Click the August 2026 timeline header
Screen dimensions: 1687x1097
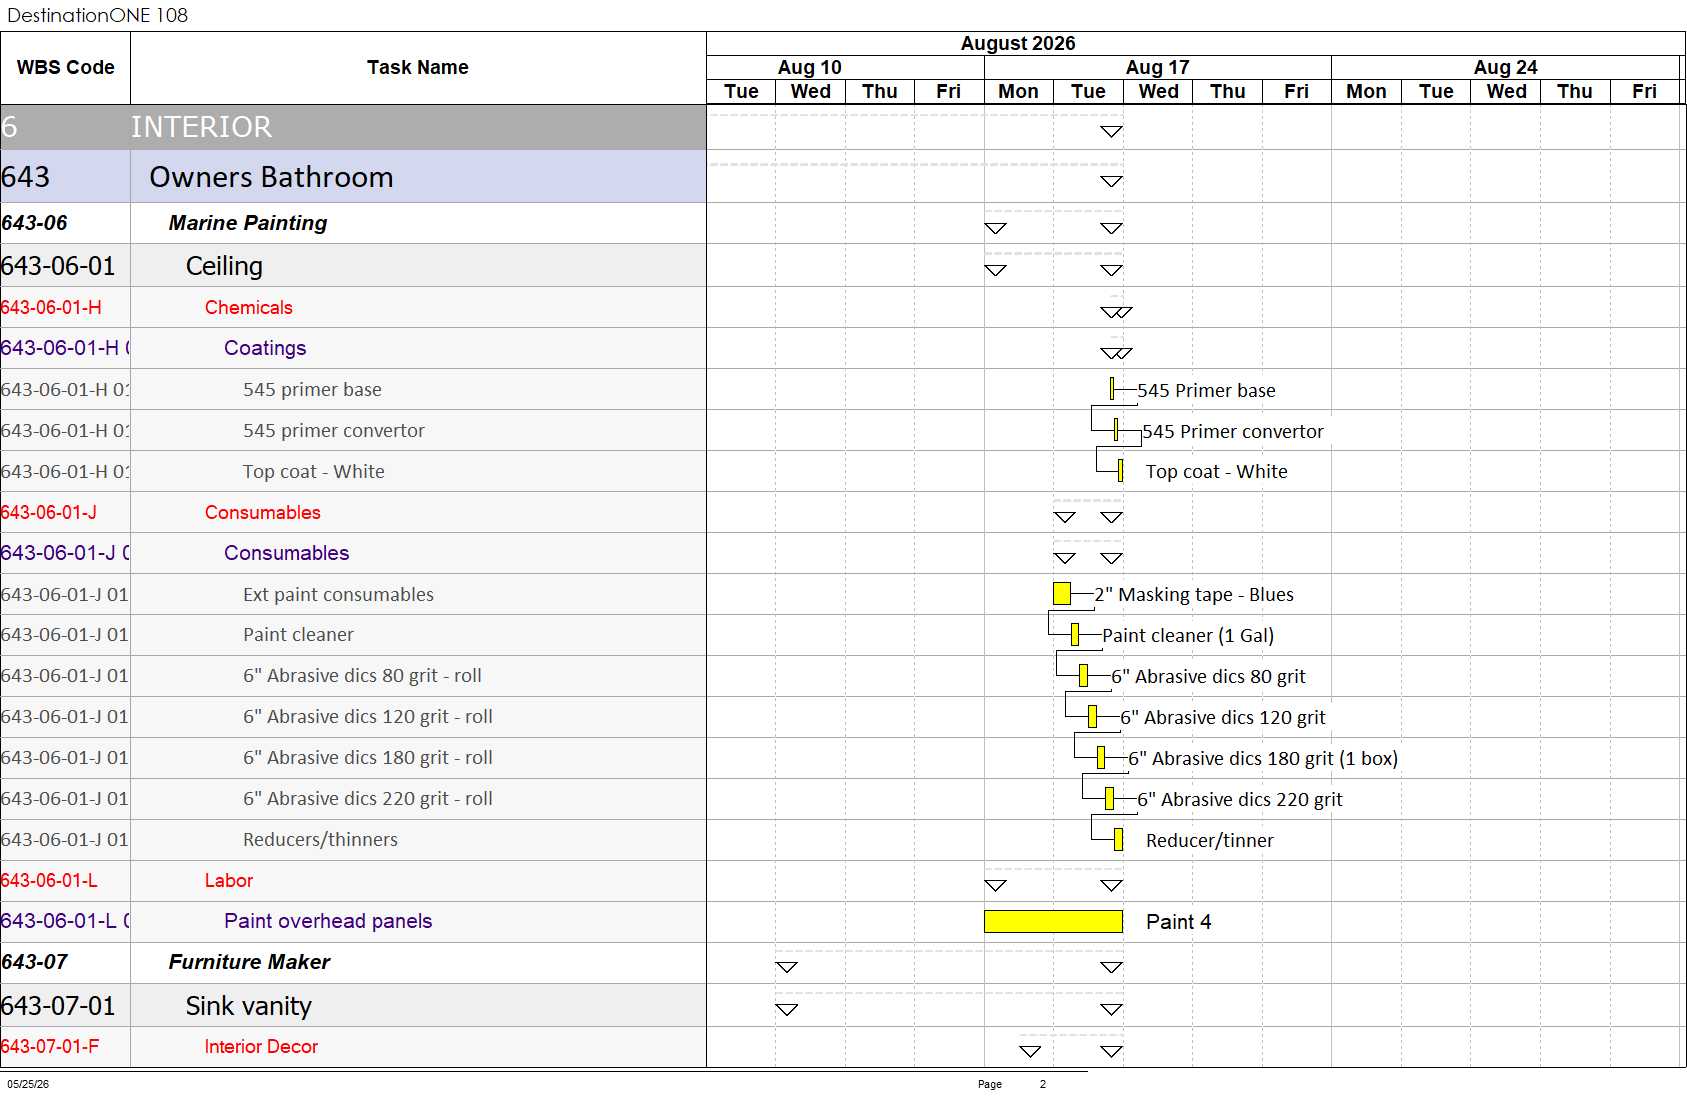1018,44
